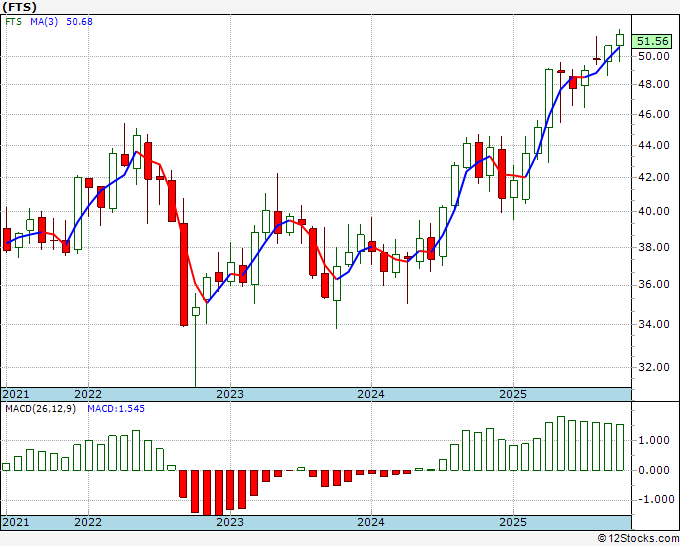
Task: Open the 12Stocks.com copyright link
Action: coord(638,539)
